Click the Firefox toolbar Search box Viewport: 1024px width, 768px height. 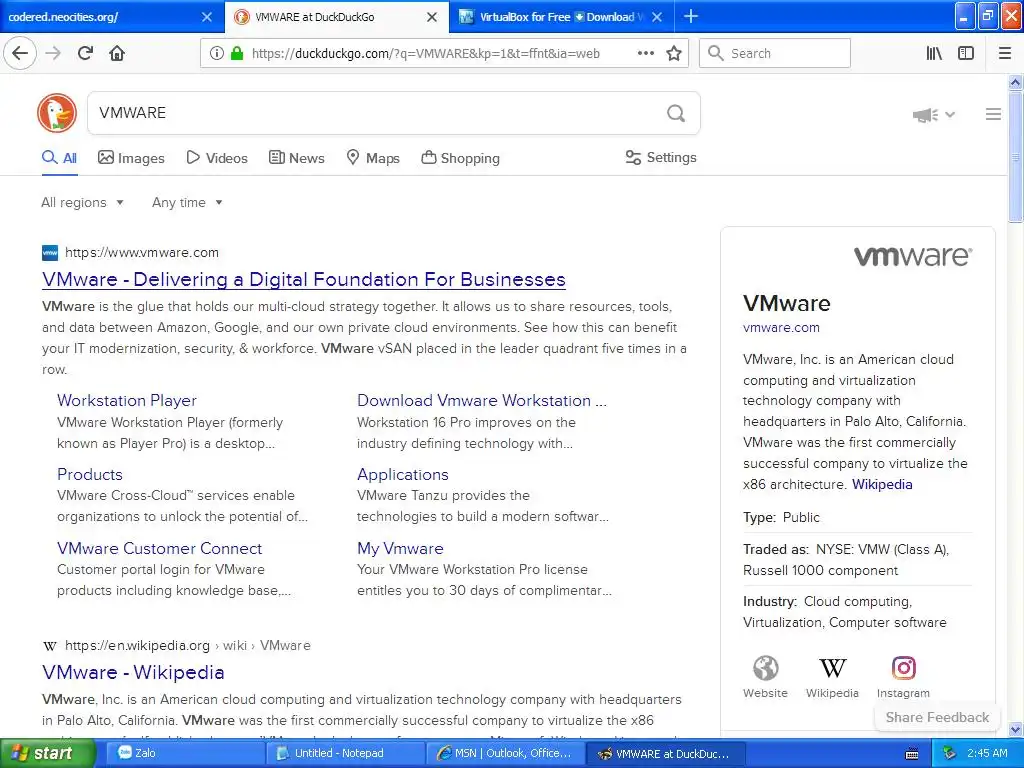click(x=775, y=54)
